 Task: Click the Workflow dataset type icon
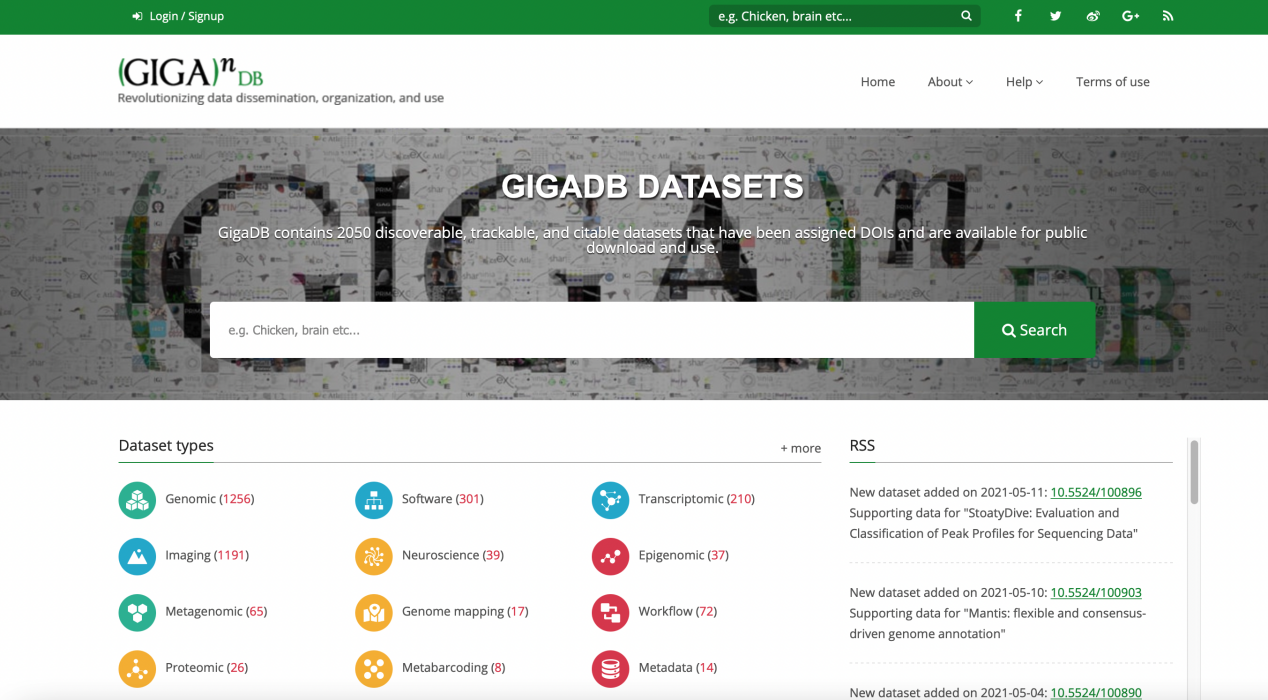[610, 611]
